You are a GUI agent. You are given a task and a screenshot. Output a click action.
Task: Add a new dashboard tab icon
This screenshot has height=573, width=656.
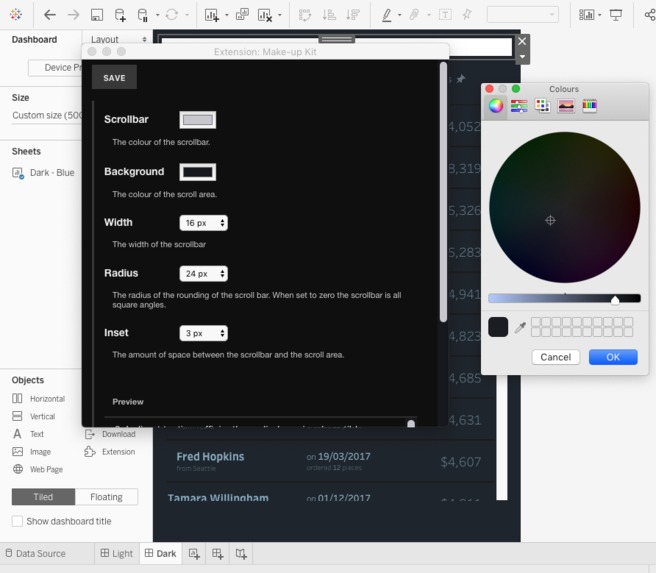click(x=218, y=554)
